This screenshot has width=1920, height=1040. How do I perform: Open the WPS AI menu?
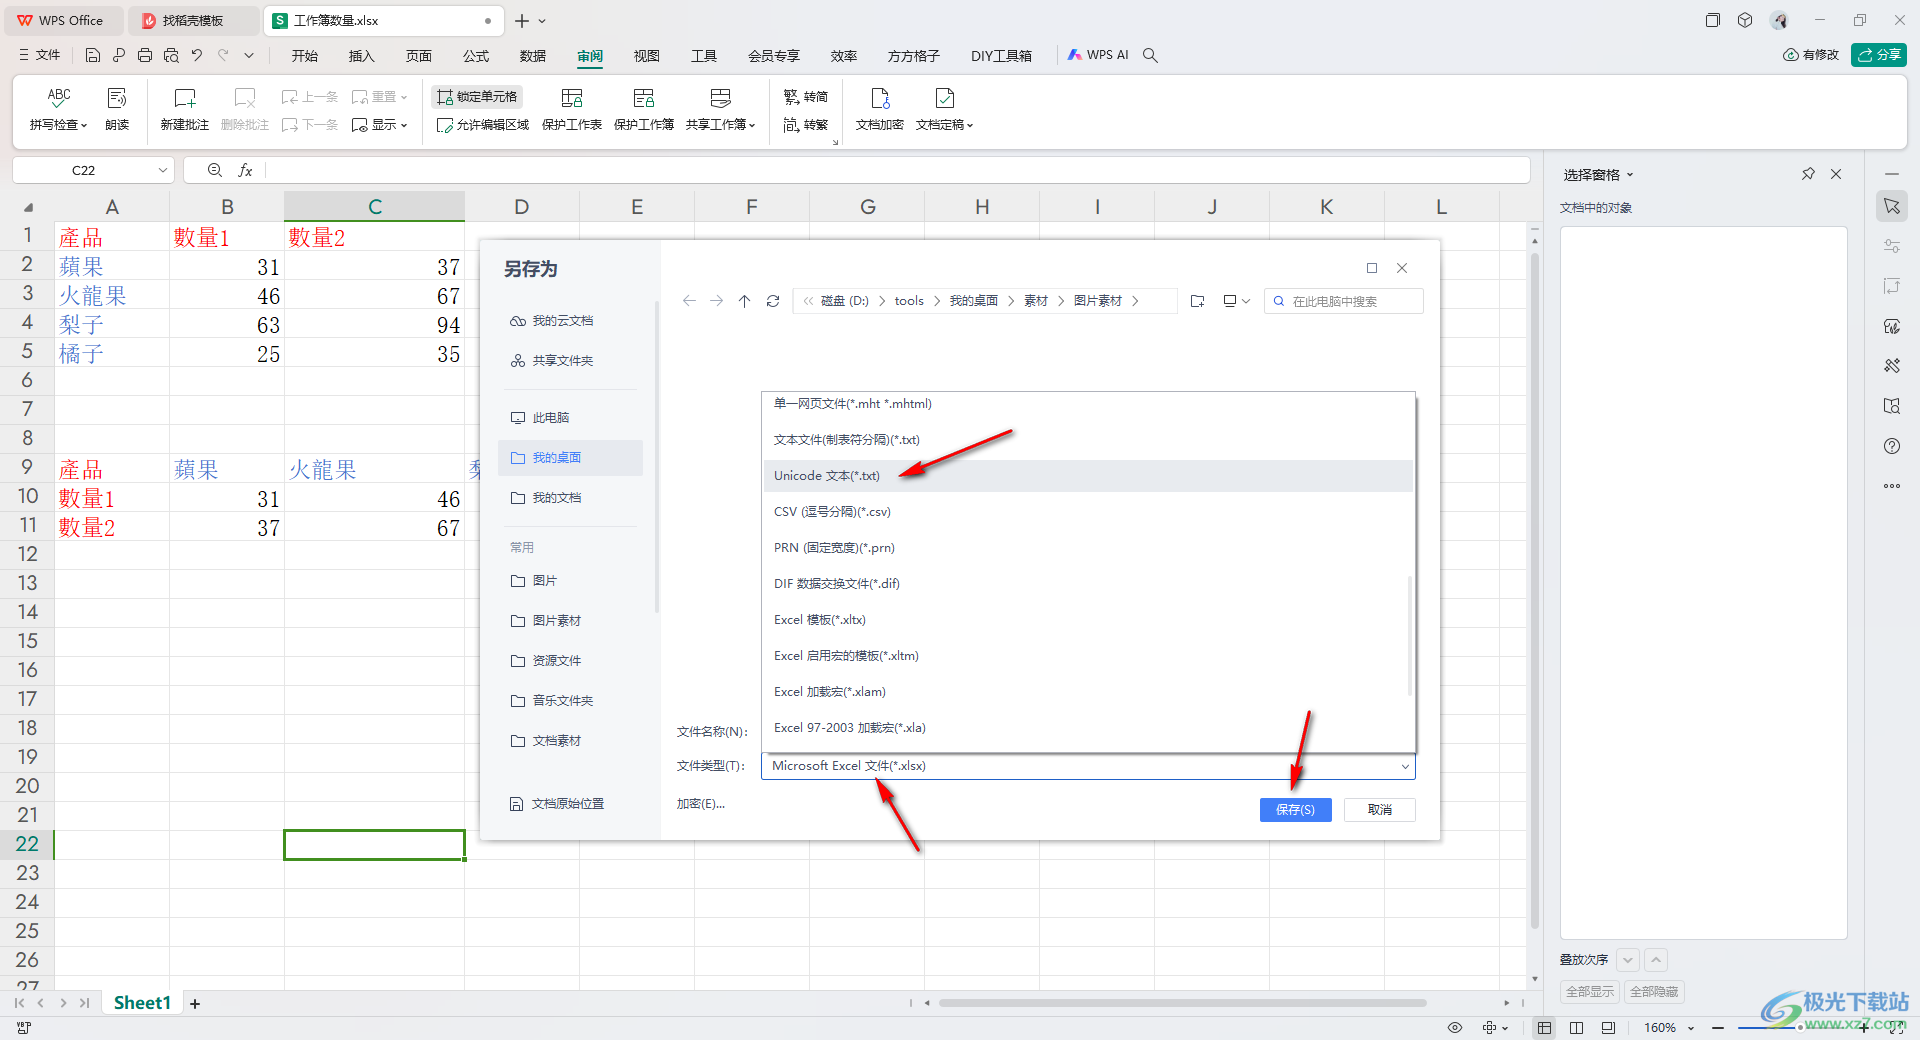point(1098,55)
